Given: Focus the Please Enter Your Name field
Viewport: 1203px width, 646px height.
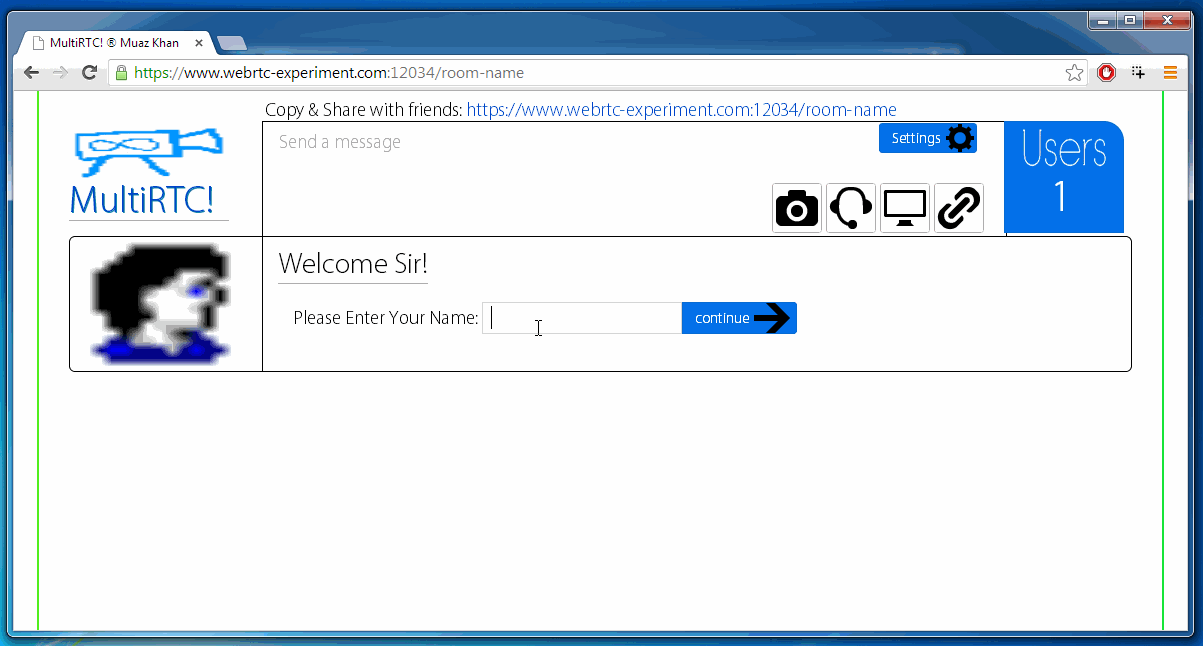Looking at the screenshot, I should coord(582,318).
